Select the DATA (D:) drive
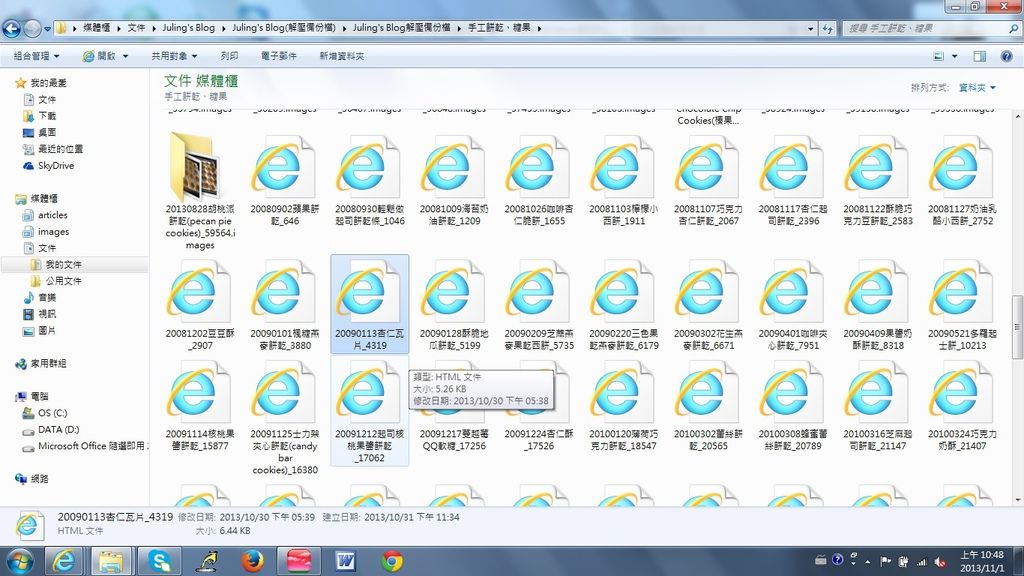 tap(58, 430)
